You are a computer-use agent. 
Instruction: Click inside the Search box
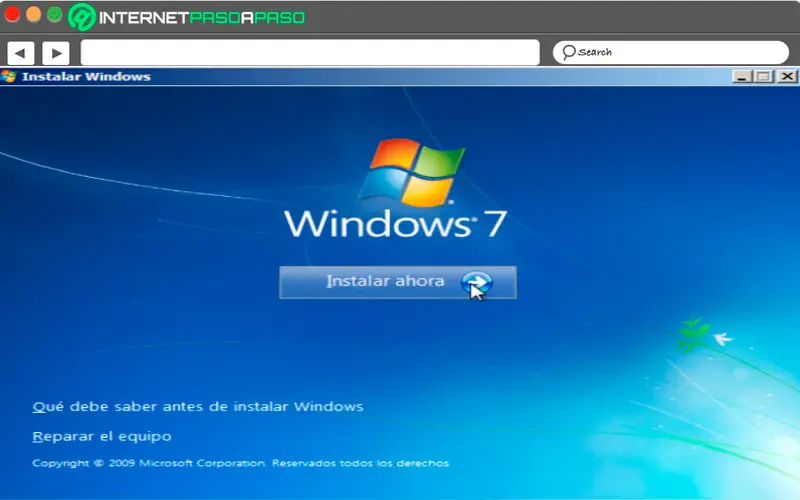click(670, 52)
